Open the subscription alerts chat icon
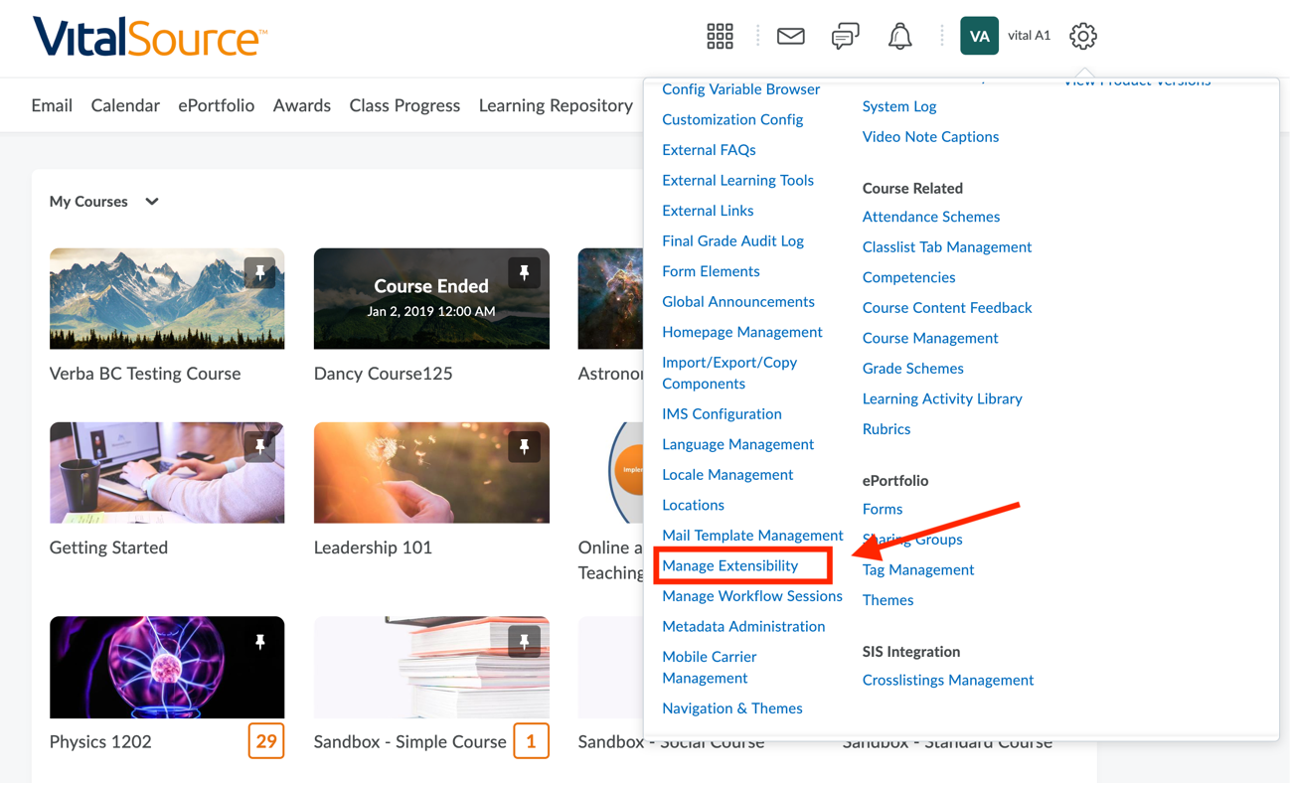Screen dimensions: 1292x788 [x=845, y=36]
